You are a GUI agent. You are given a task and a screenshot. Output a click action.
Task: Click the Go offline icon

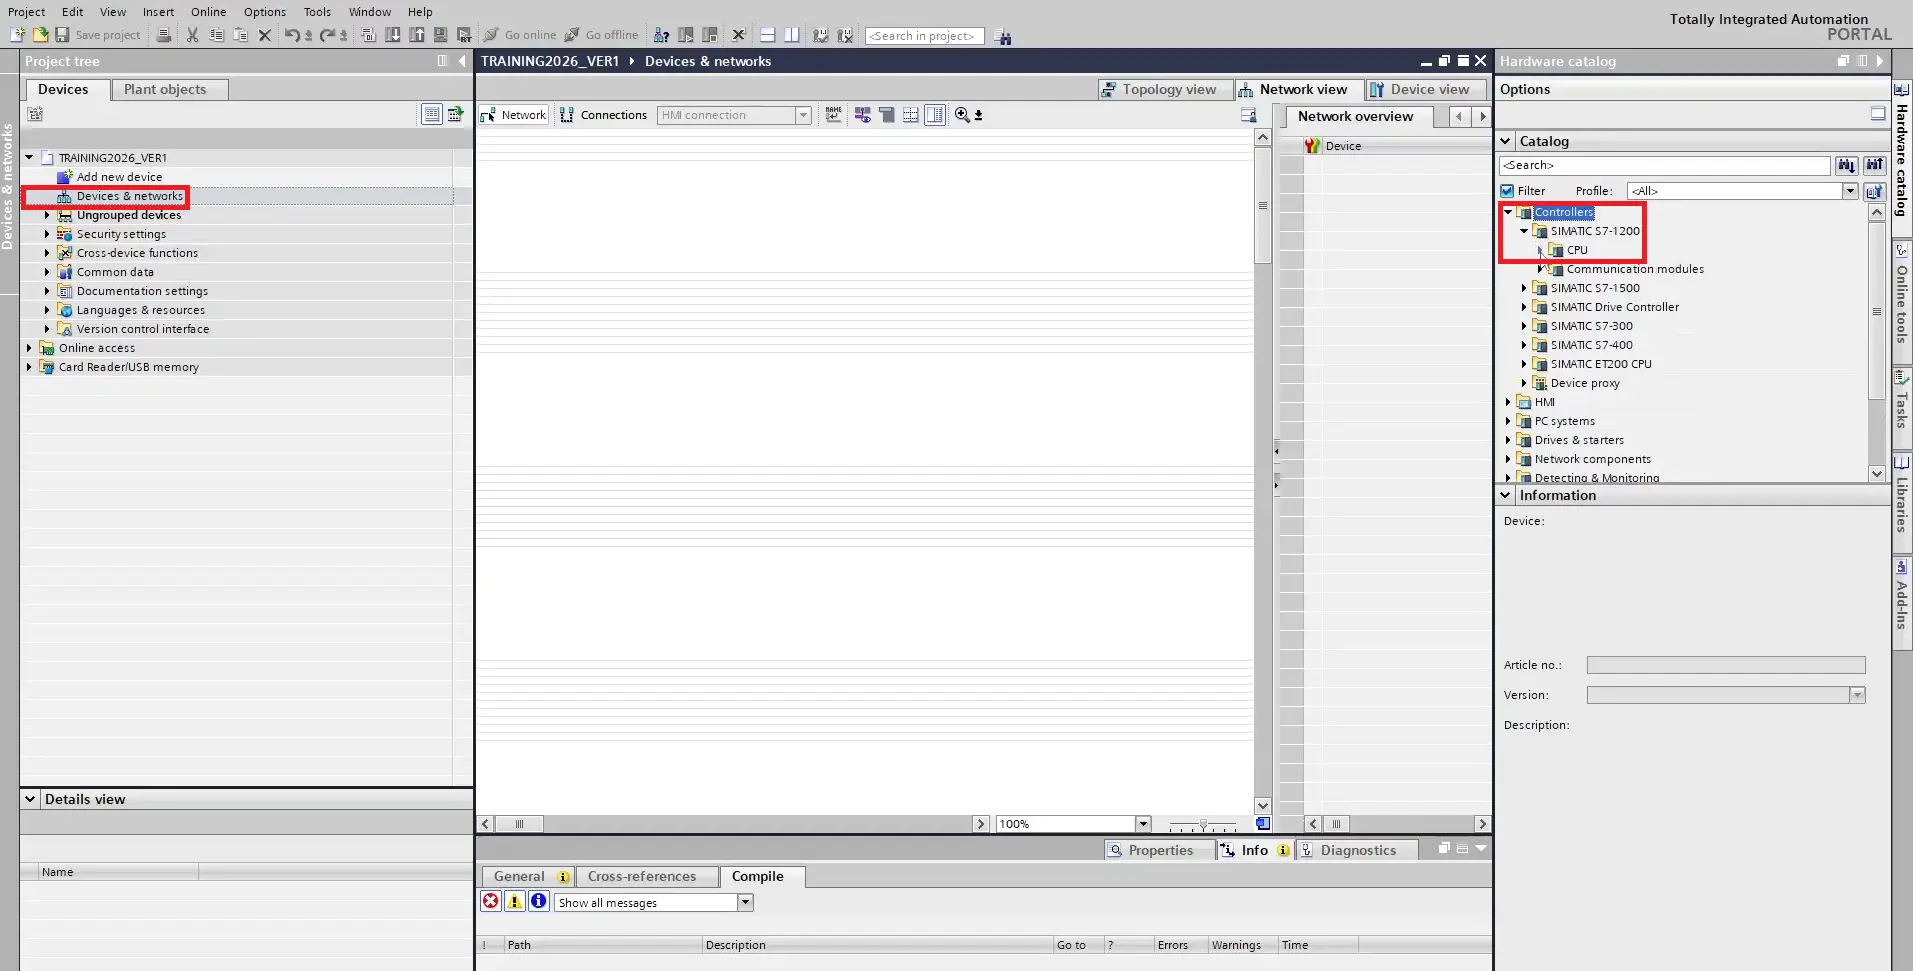[x=572, y=35]
